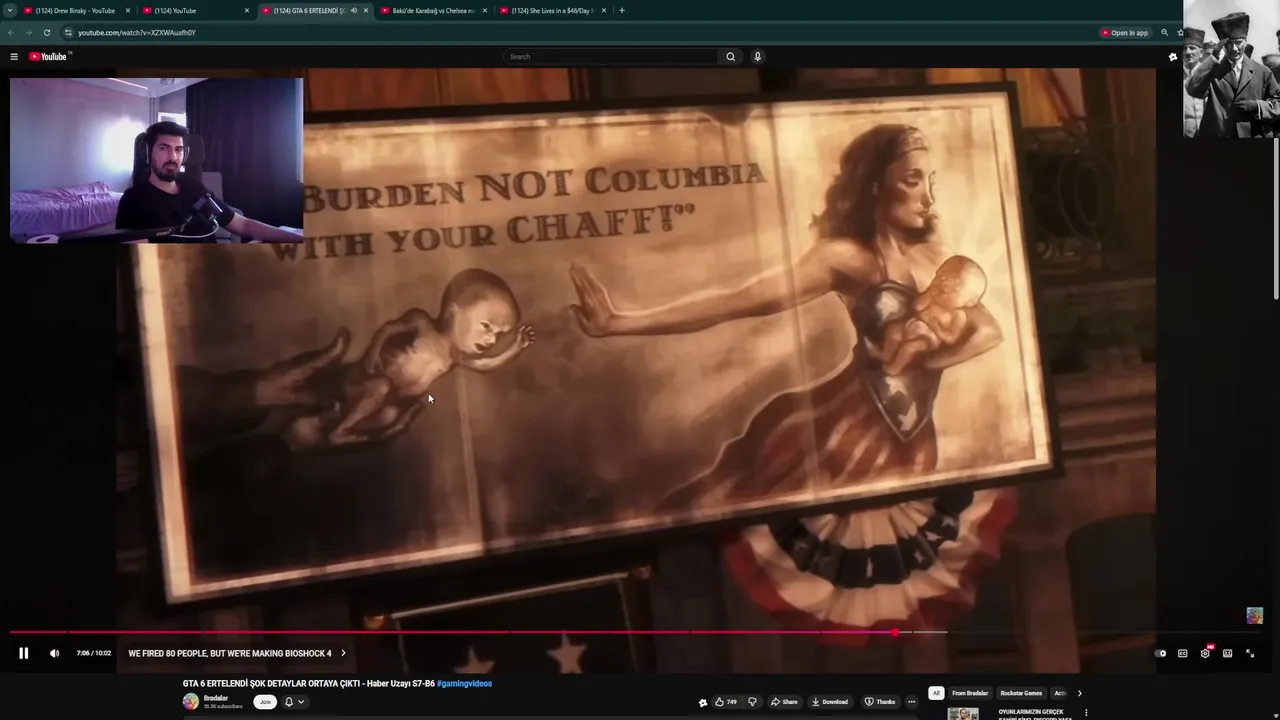The image size is (1280, 720).
Task: Enter fullscreen mode in player
Action: point(1250,653)
